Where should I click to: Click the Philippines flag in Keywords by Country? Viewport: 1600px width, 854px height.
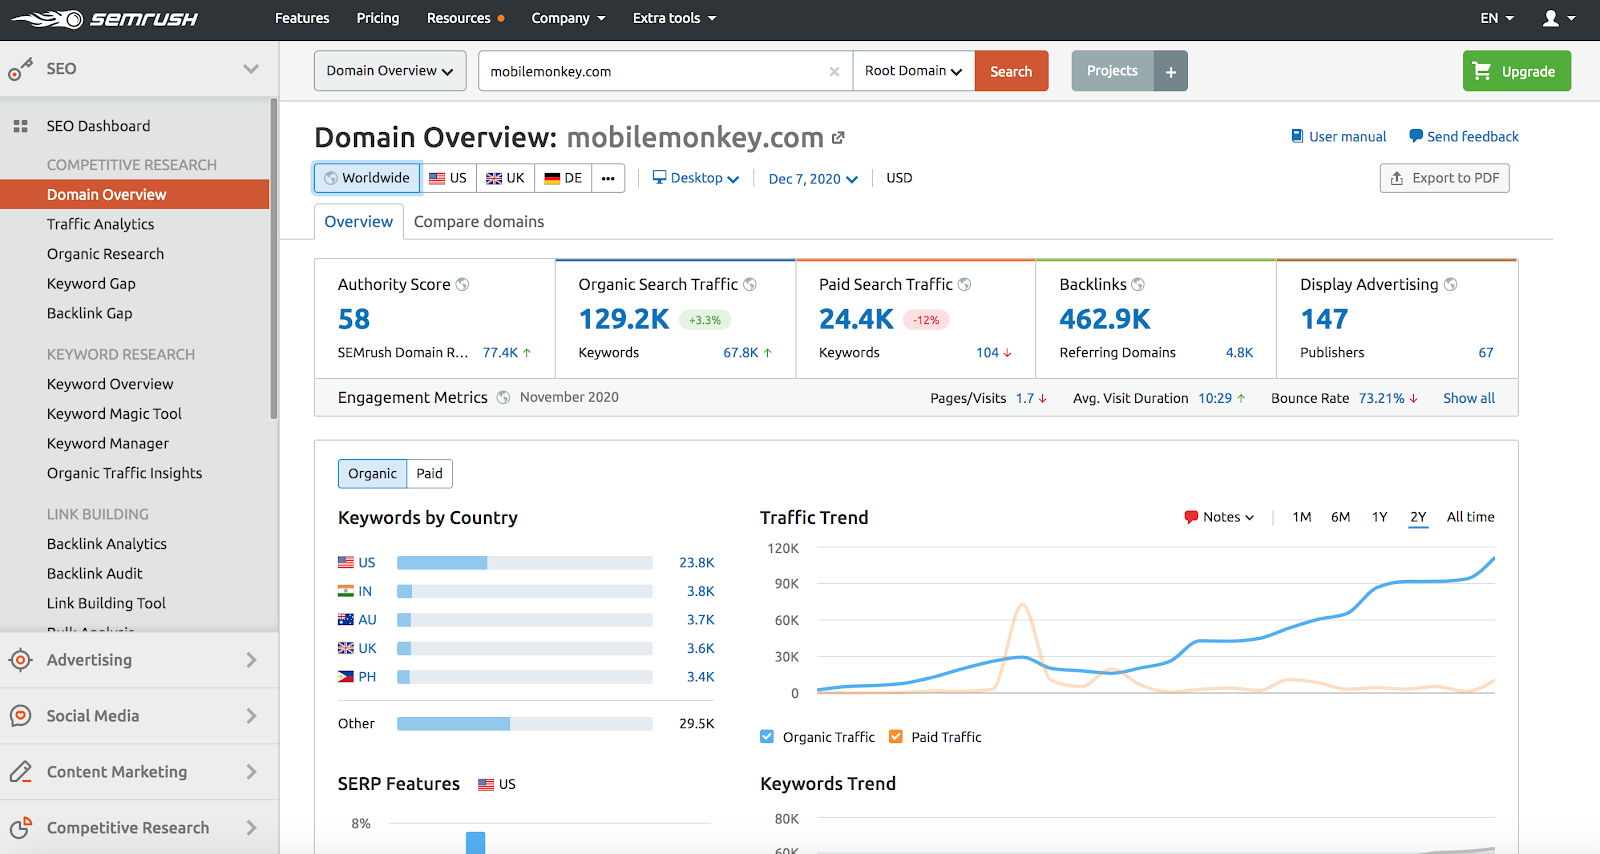click(346, 677)
